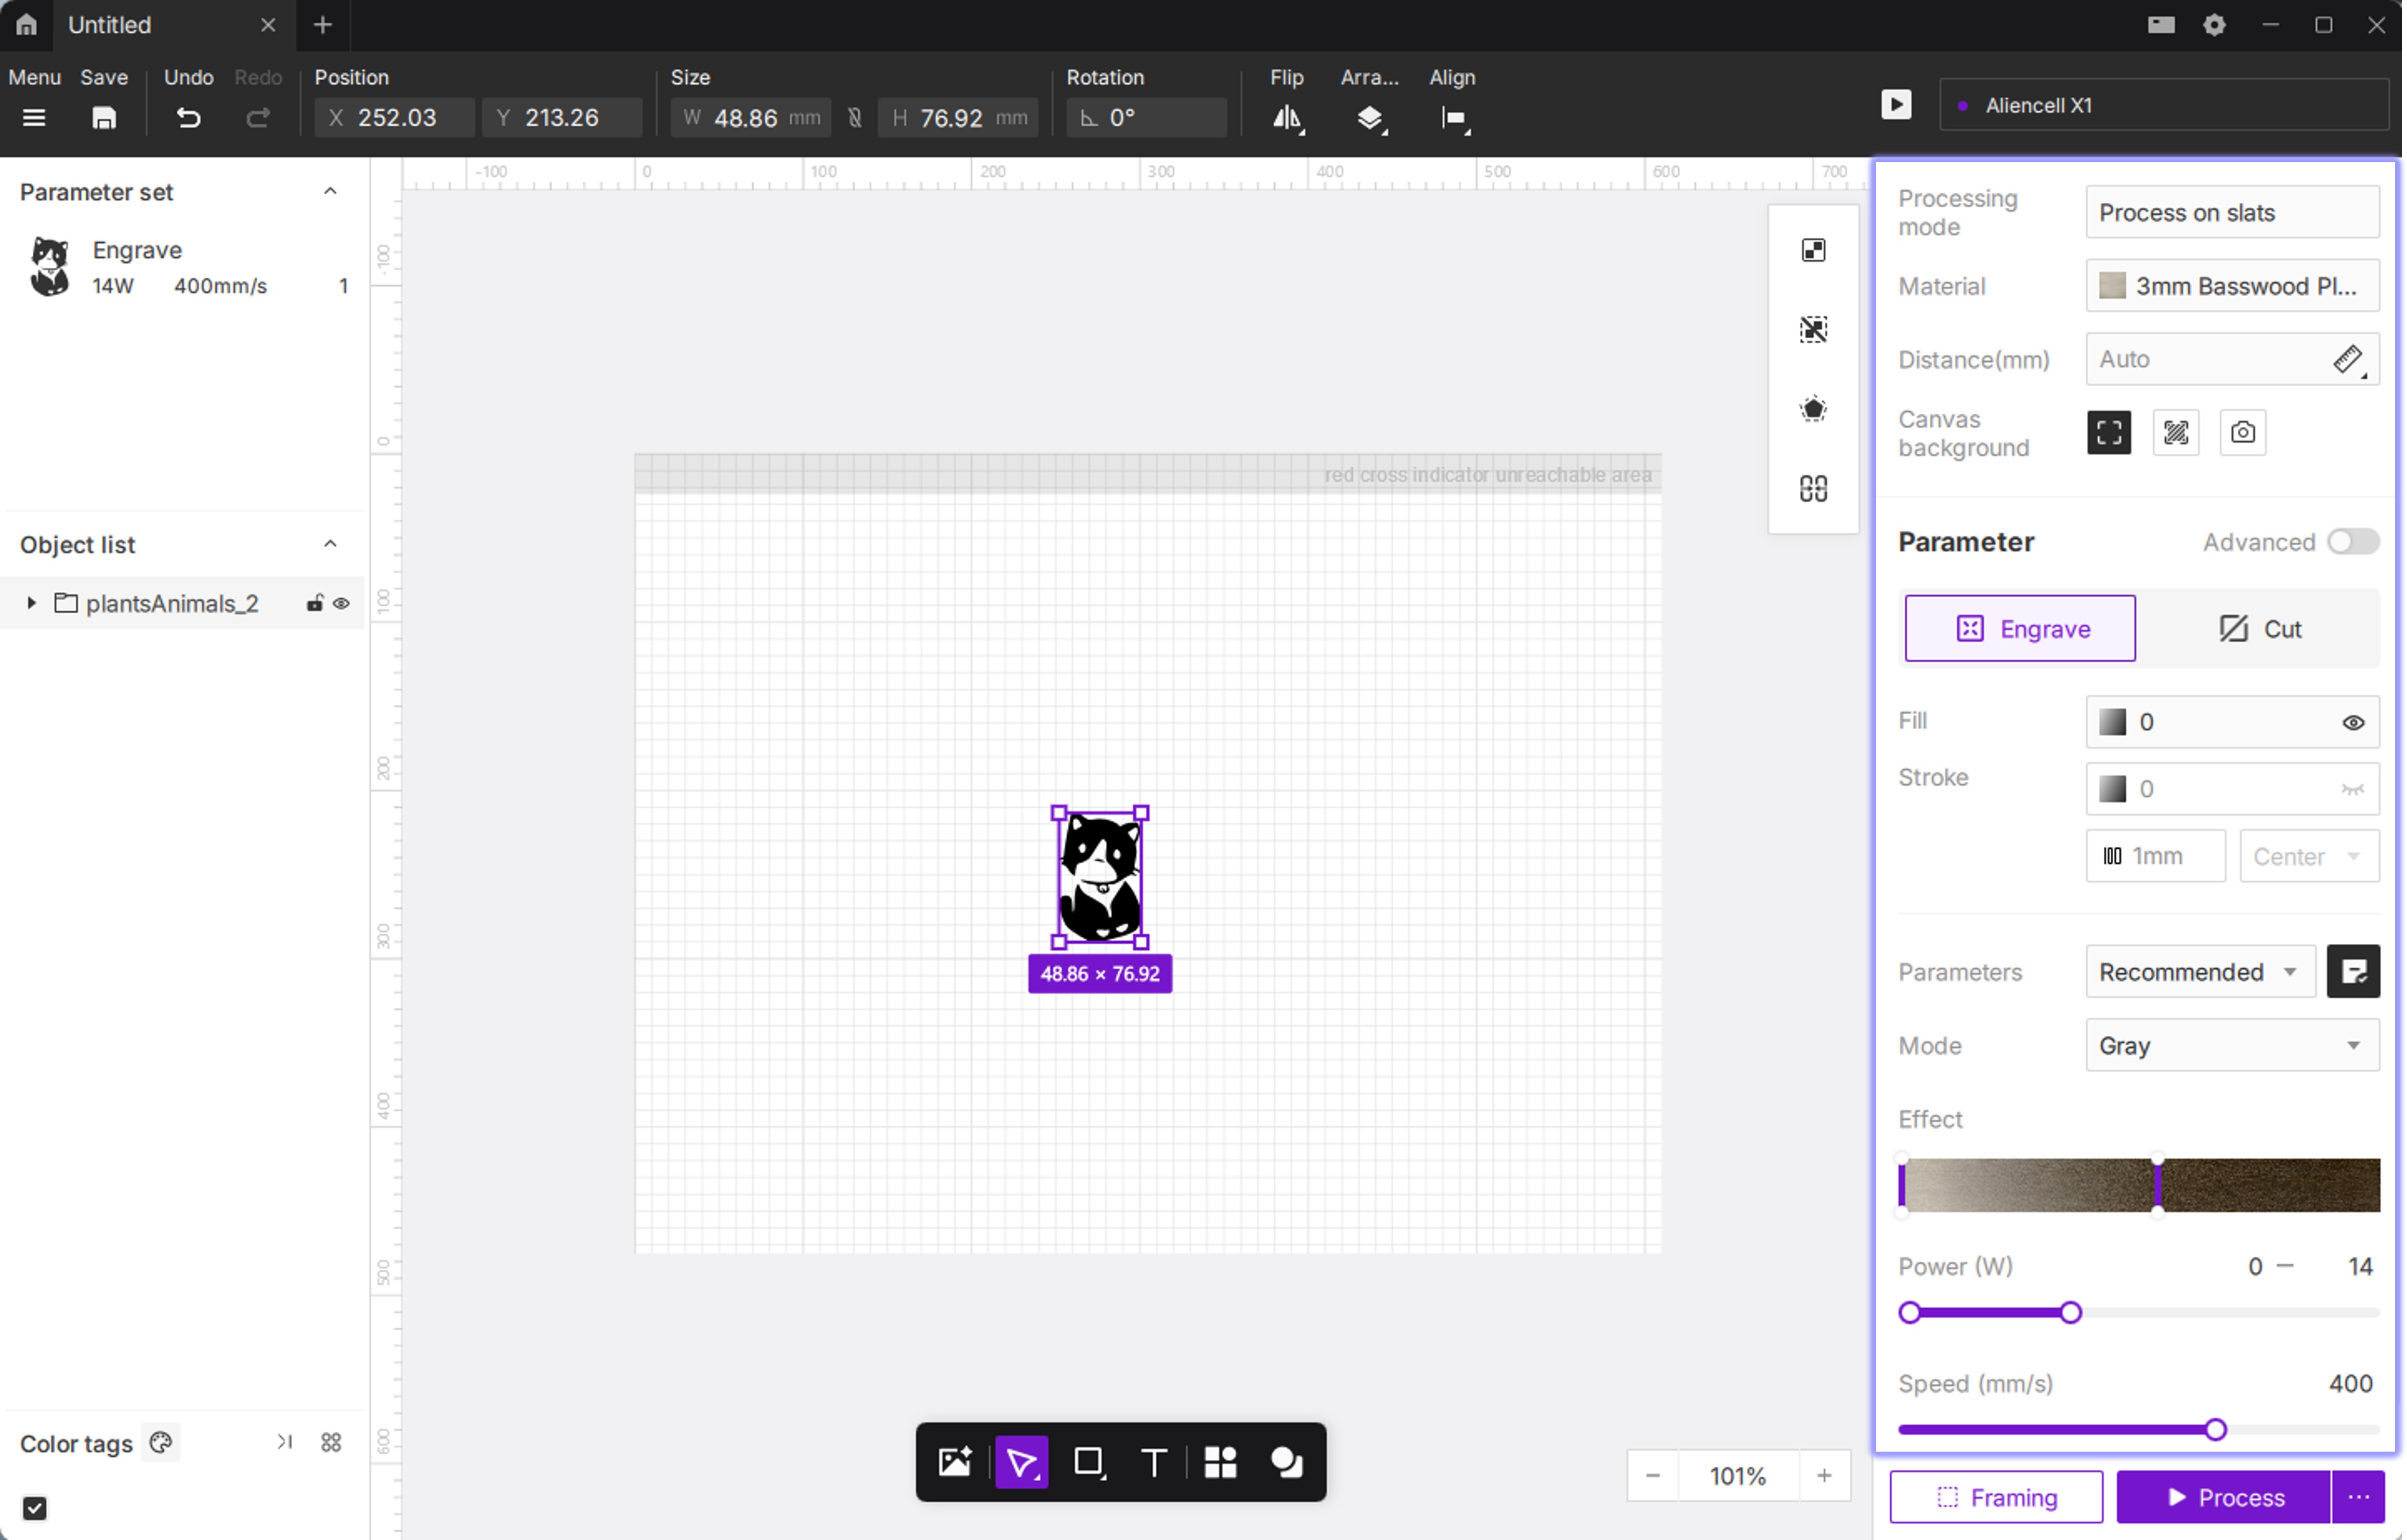Open the Recommended parameters dropdown
This screenshot has height=1540, width=2407.
(2198, 972)
